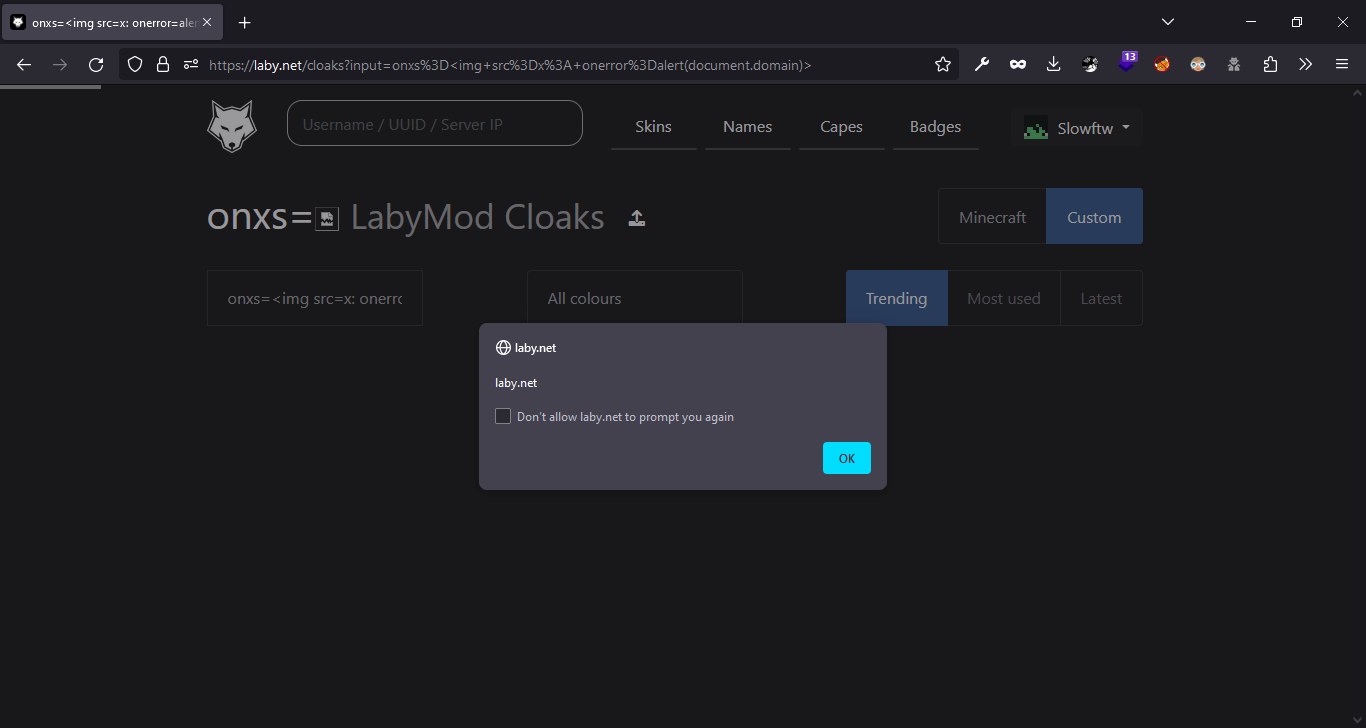Click the padlock site security icon
The image size is (1366, 728).
[163, 64]
